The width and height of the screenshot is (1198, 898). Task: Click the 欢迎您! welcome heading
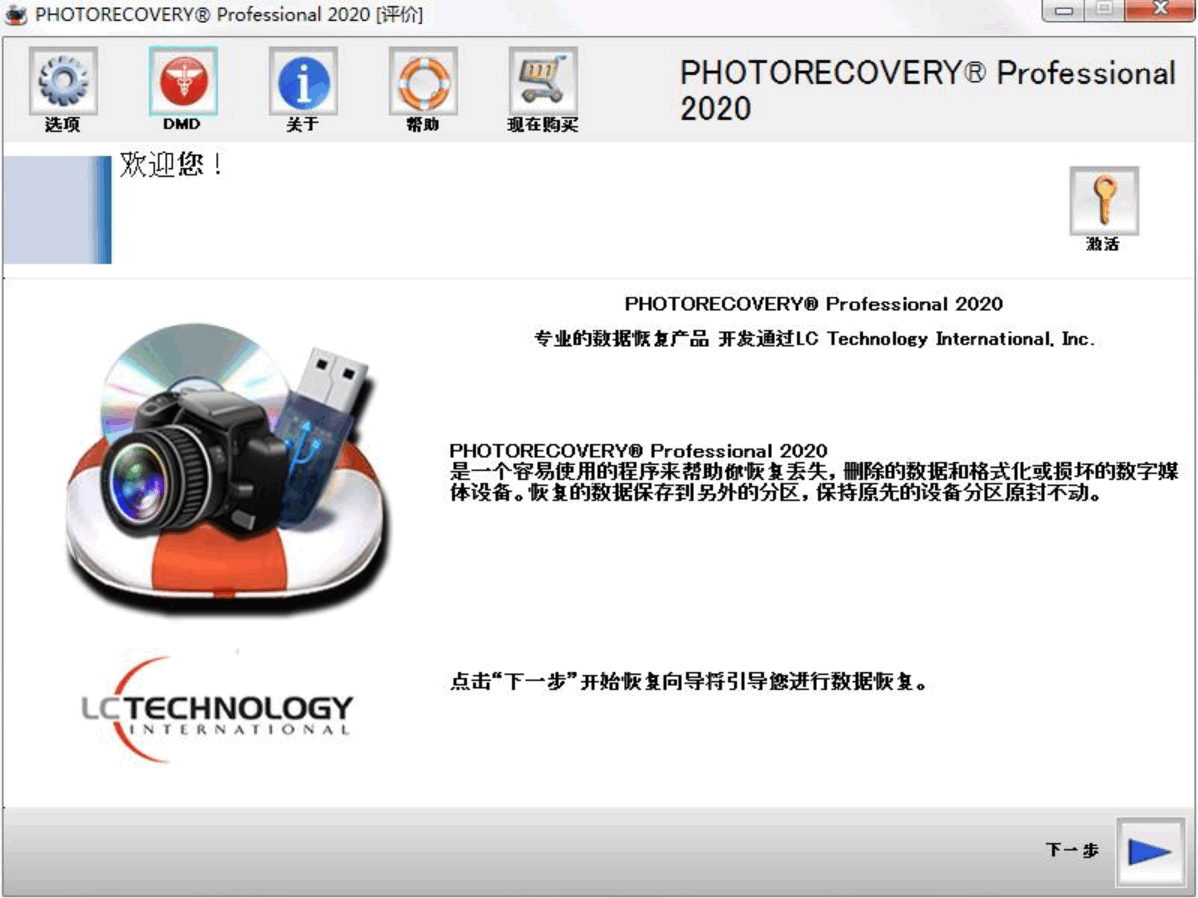pos(171,164)
